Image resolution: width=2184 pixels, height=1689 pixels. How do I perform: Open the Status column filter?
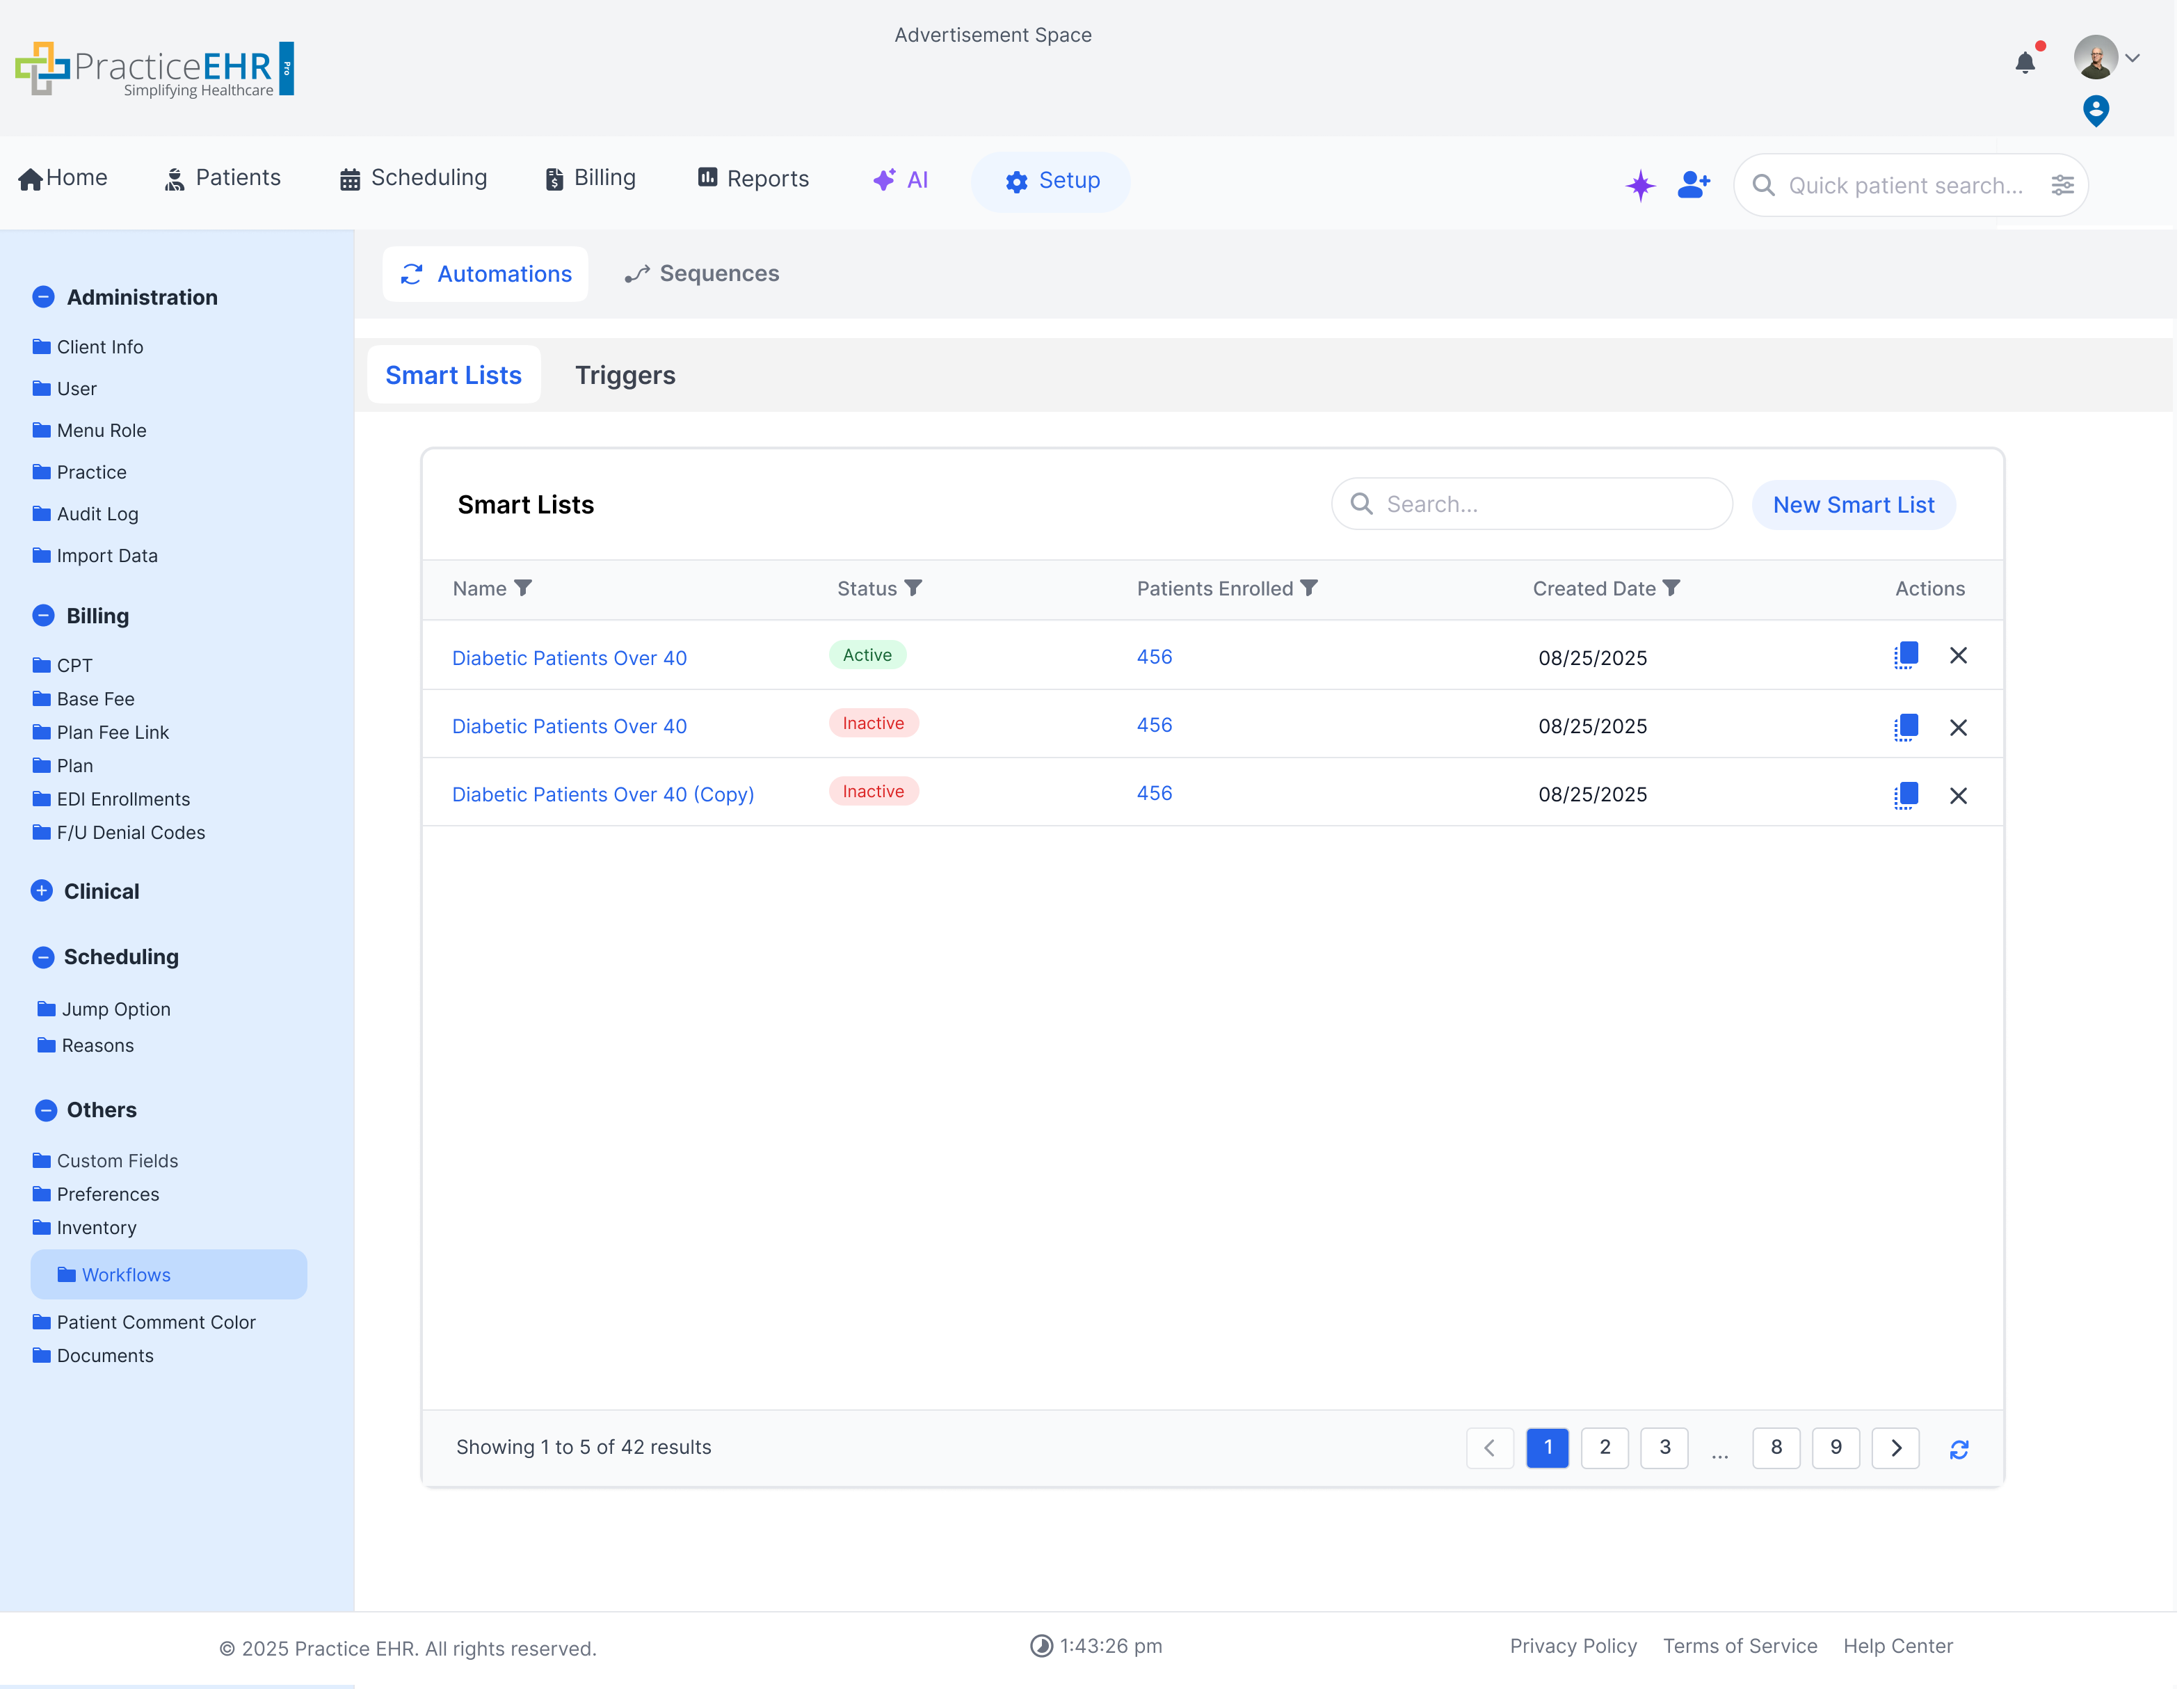pyautogui.click(x=913, y=588)
